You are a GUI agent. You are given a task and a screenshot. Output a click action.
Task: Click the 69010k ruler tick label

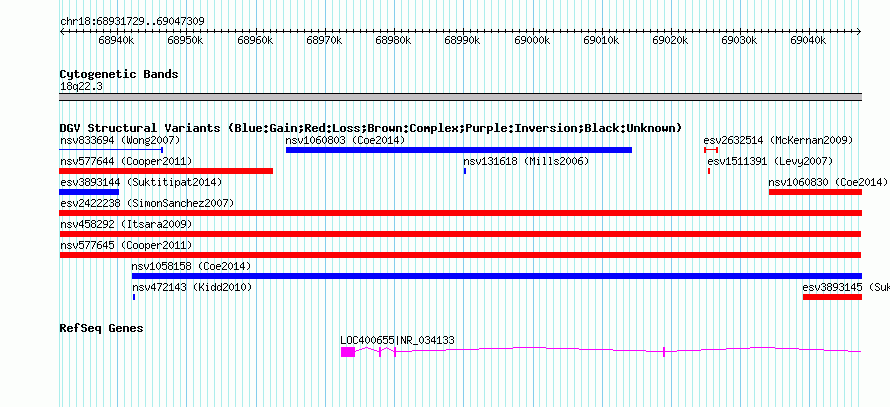click(x=602, y=40)
